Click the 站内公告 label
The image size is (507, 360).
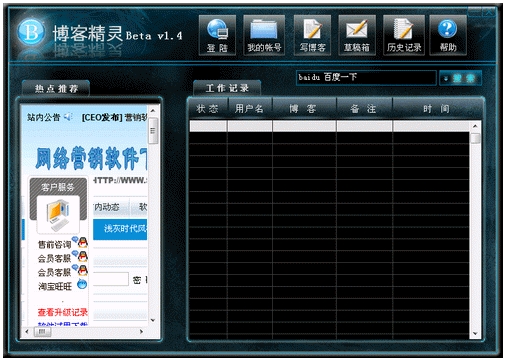coord(43,117)
